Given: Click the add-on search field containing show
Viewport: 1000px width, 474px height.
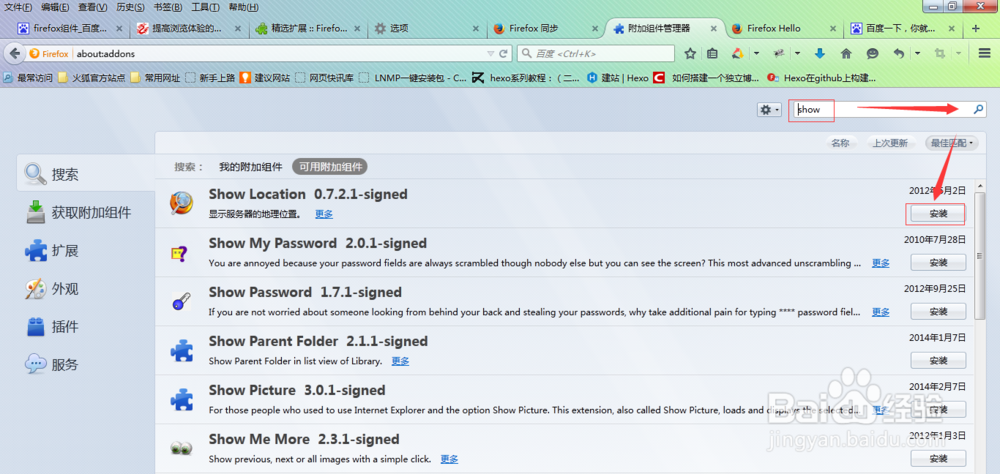Looking at the screenshot, I should (x=890, y=110).
